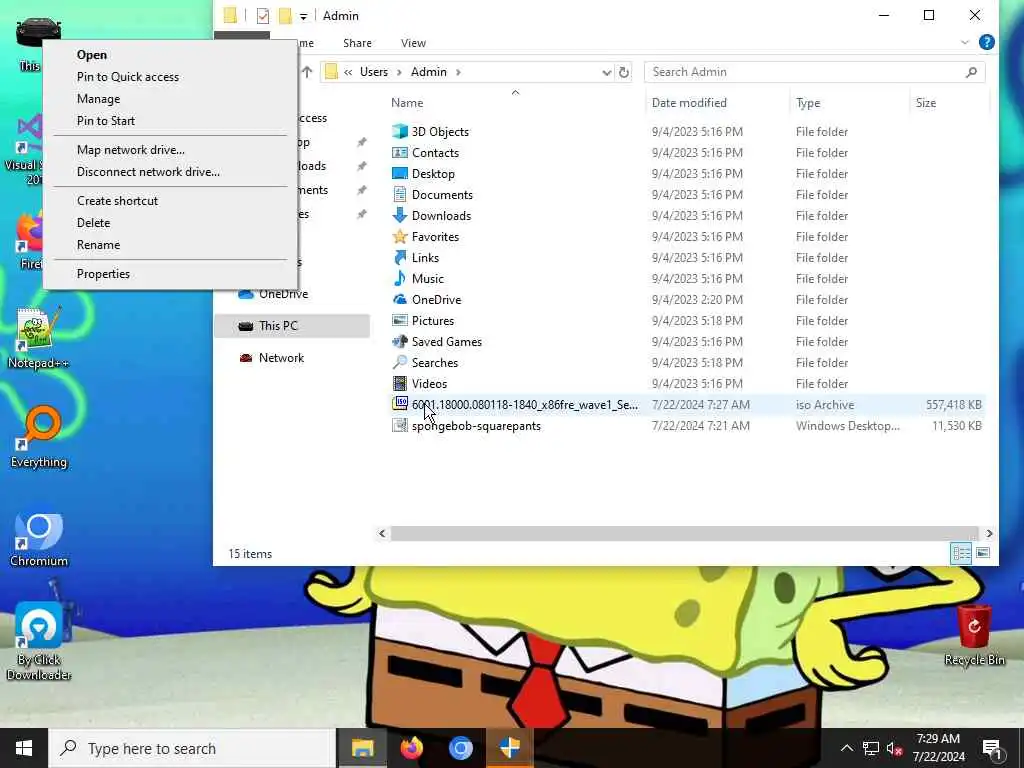This screenshot has height=768, width=1024.
Task: Choose Rename in the context menu
Action: (171, 245)
